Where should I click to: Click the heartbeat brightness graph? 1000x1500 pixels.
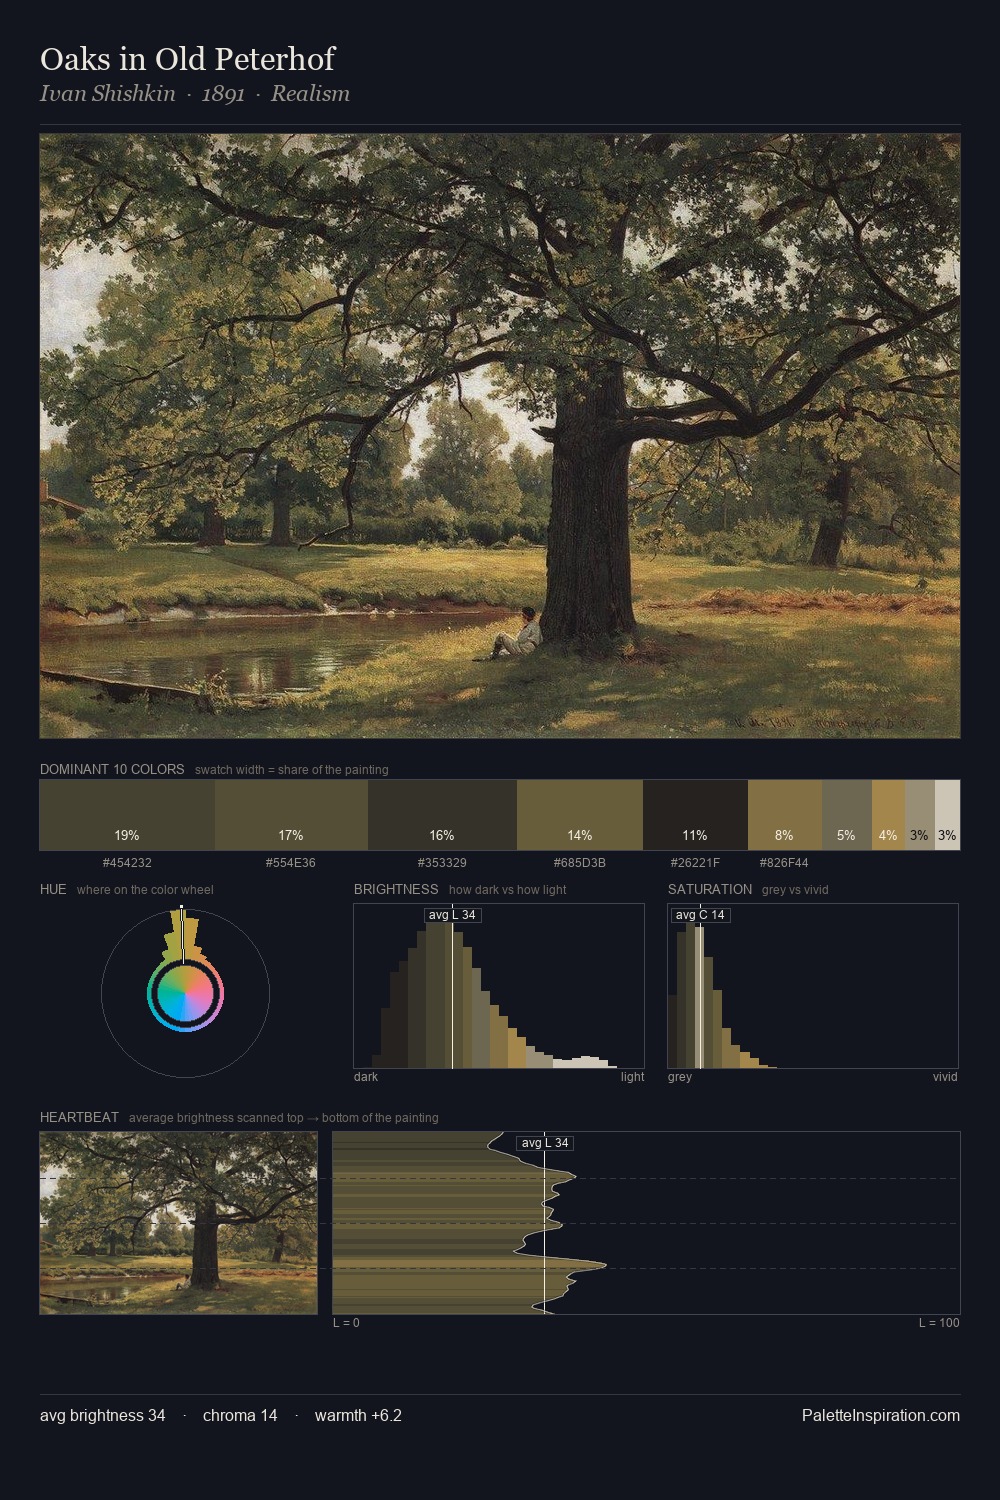point(646,1223)
